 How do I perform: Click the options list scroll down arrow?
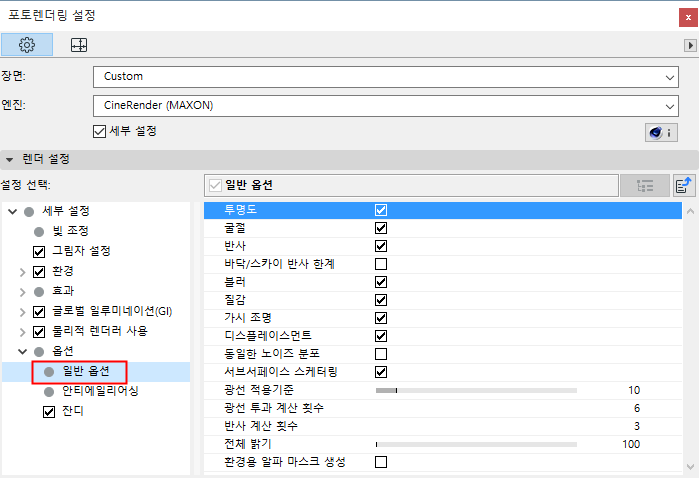tap(690, 467)
